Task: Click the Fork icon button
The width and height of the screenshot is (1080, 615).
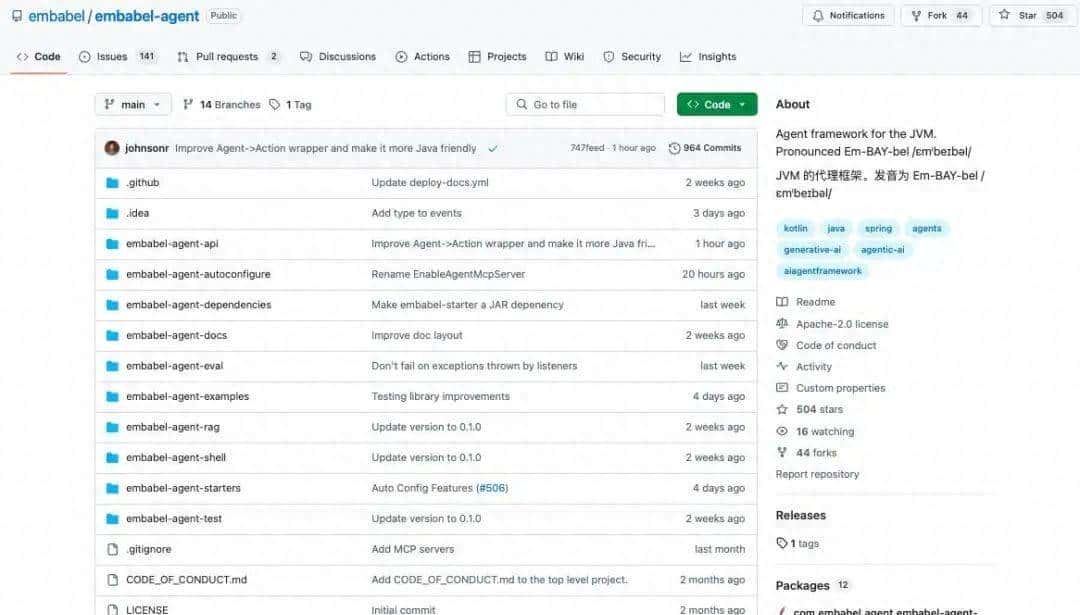Action: 915,16
